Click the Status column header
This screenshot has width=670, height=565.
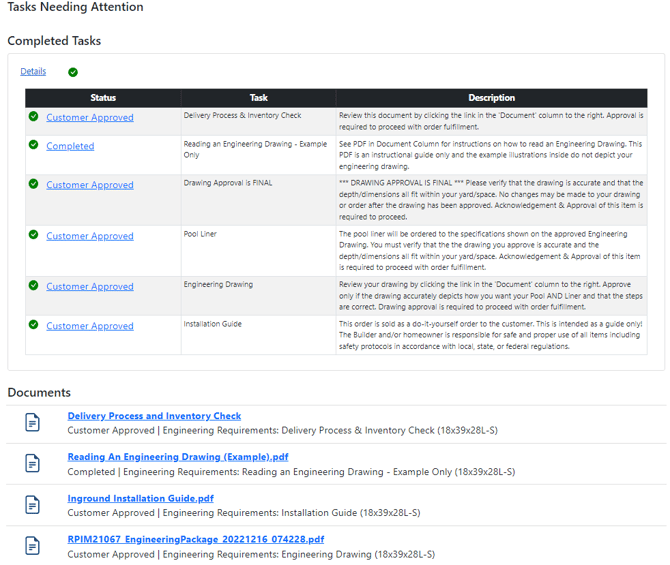(103, 98)
